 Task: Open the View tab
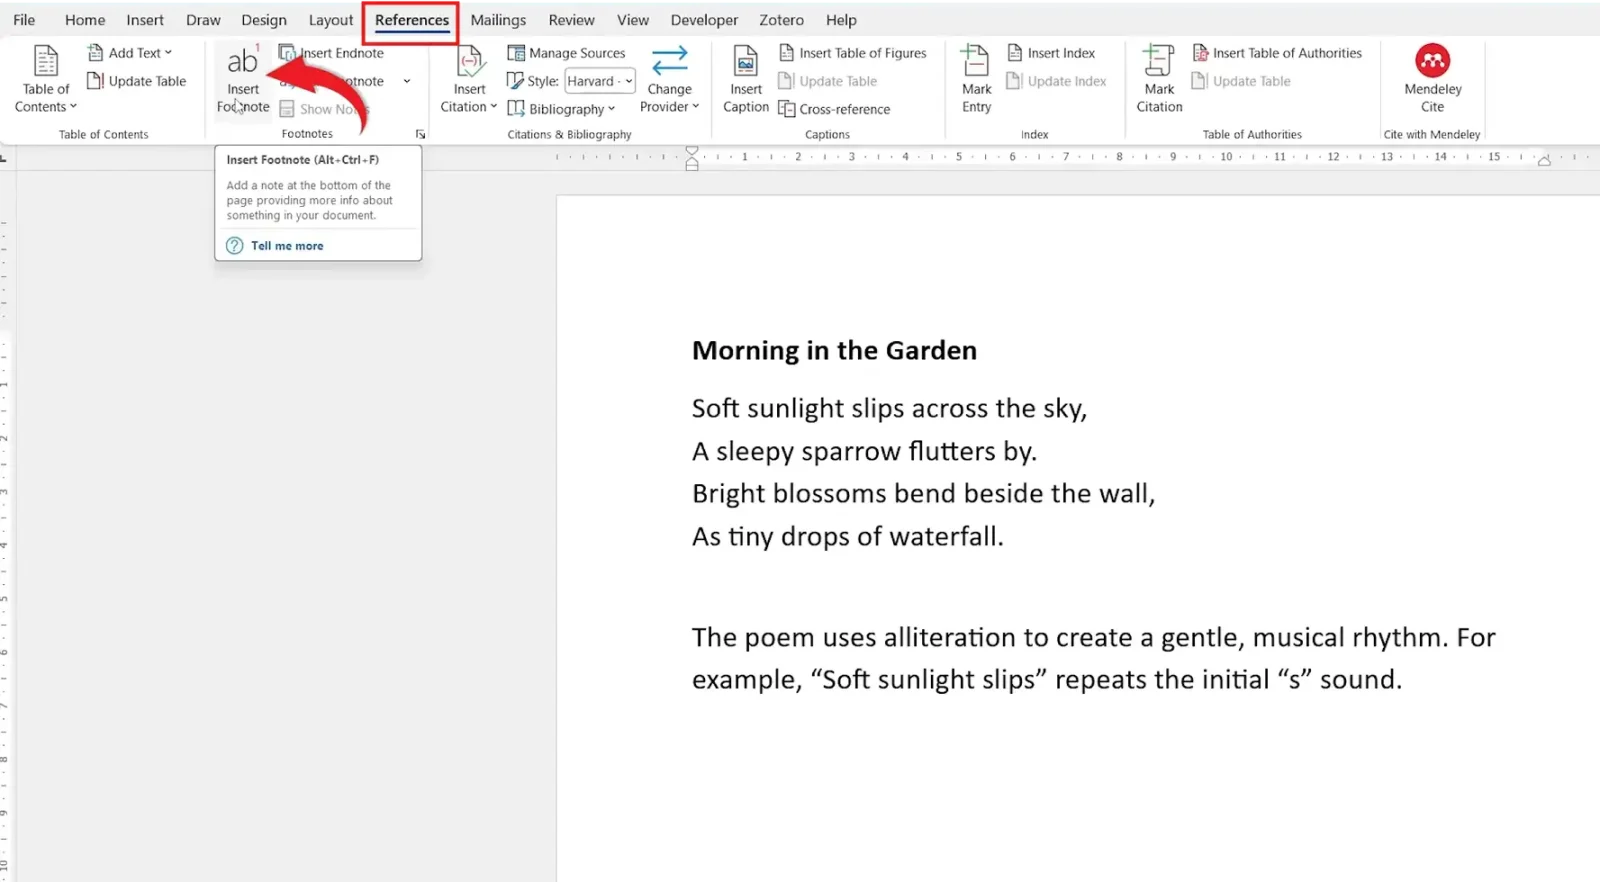(x=633, y=20)
